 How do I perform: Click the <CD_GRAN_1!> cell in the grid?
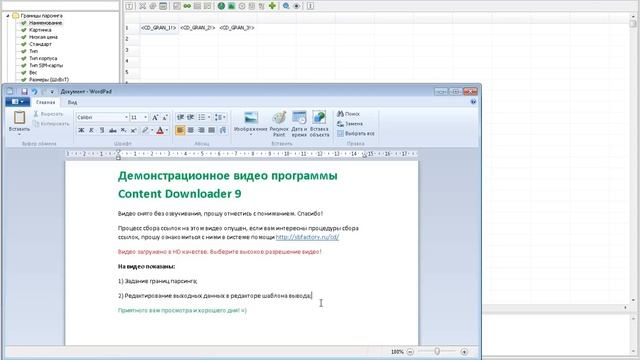158,28
